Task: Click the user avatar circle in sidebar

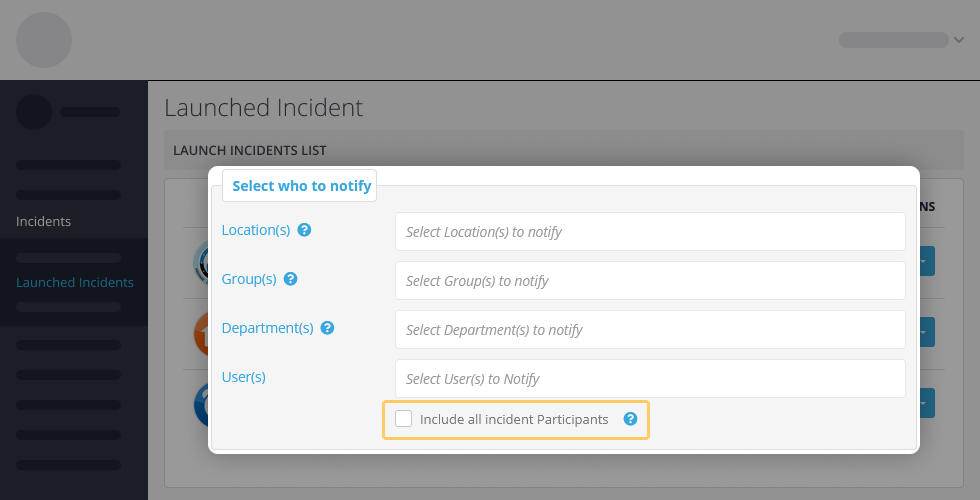Action: pyautogui.click(x=34, y=112)
